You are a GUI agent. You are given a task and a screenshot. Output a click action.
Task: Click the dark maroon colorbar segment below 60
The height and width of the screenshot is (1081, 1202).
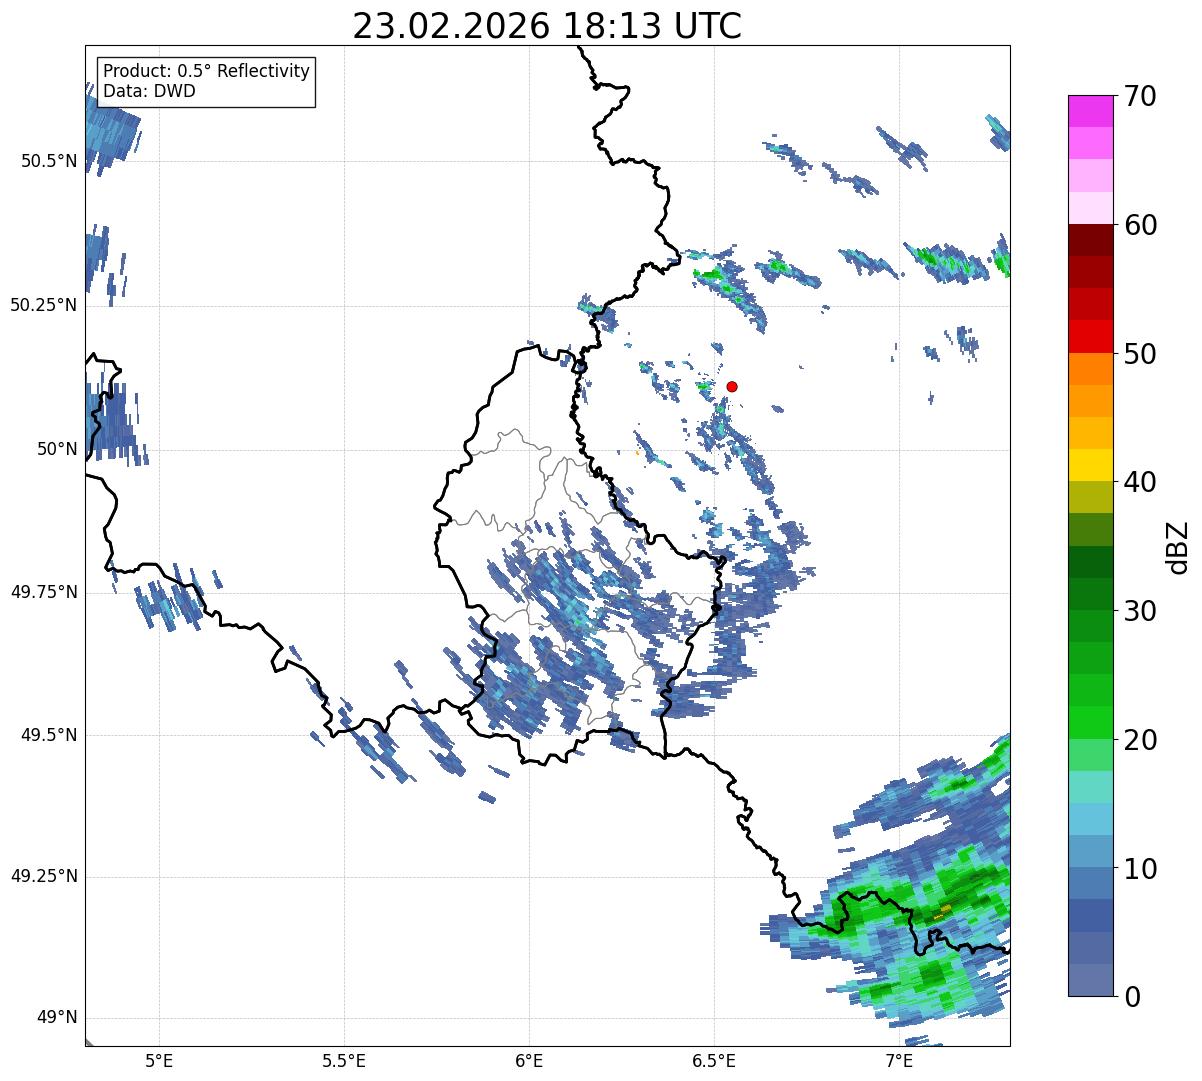(x=1091, y=240)
